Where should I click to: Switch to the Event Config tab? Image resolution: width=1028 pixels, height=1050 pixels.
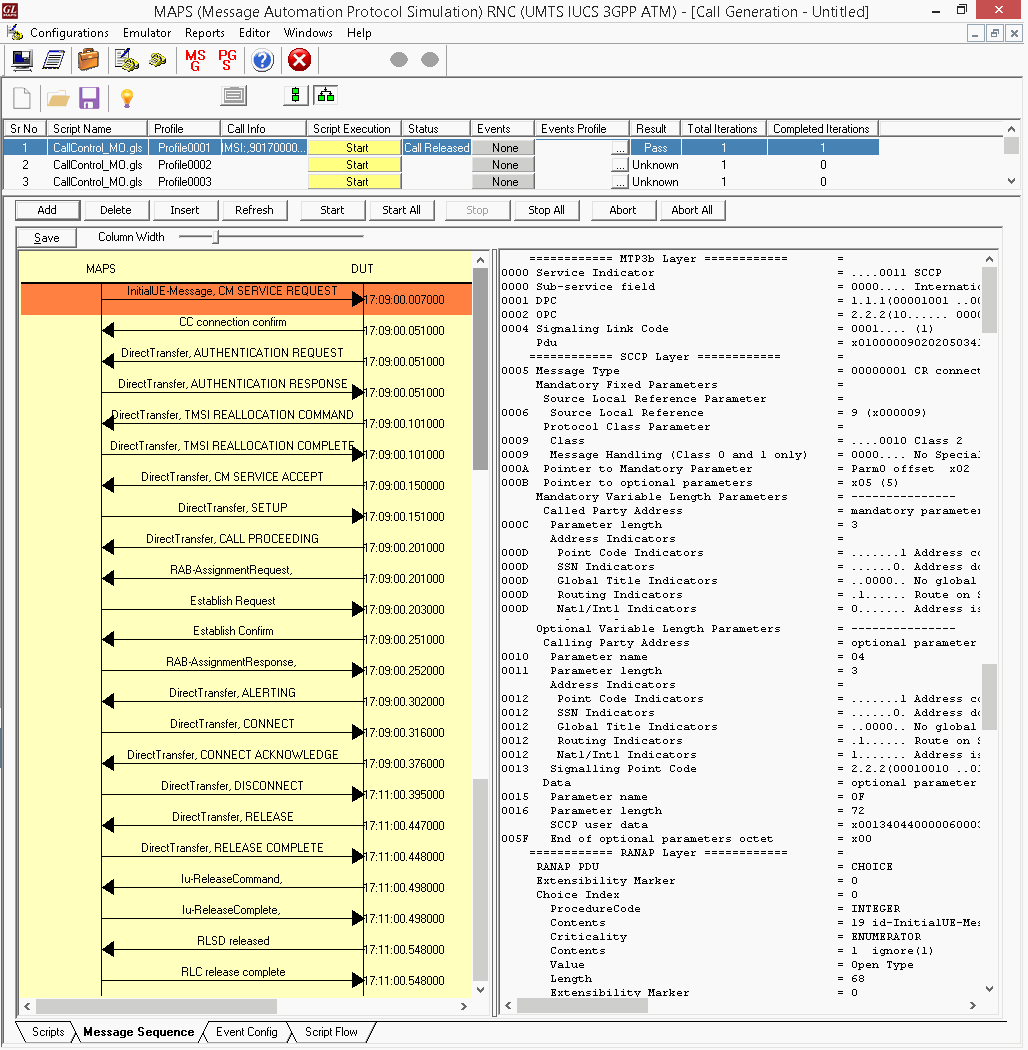246,1032
